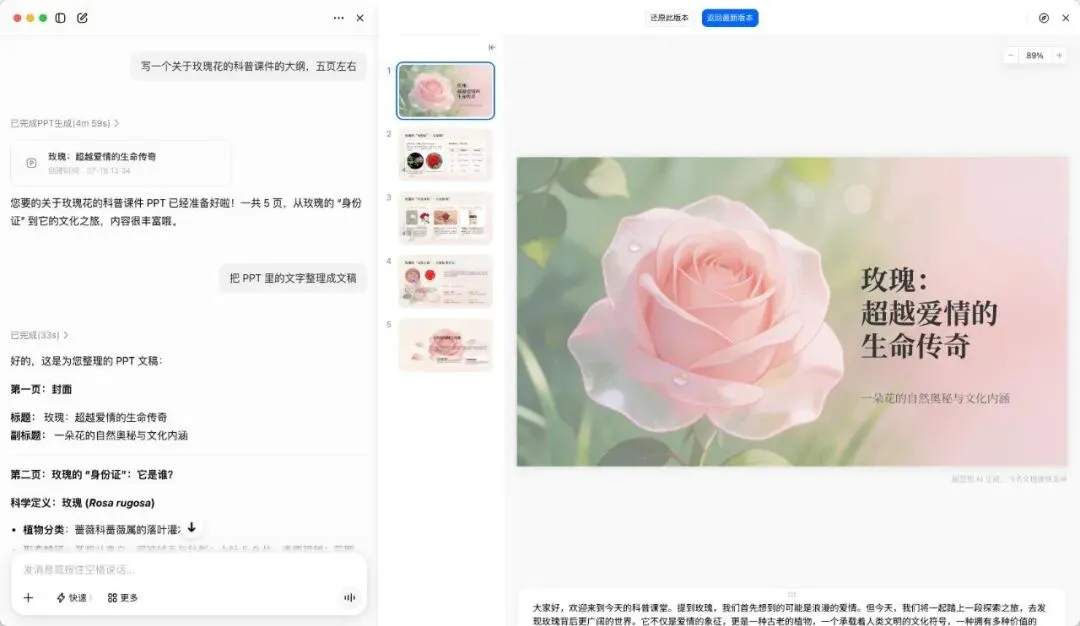Jump to bottom with down-arrow button

[x=191, y=528]
